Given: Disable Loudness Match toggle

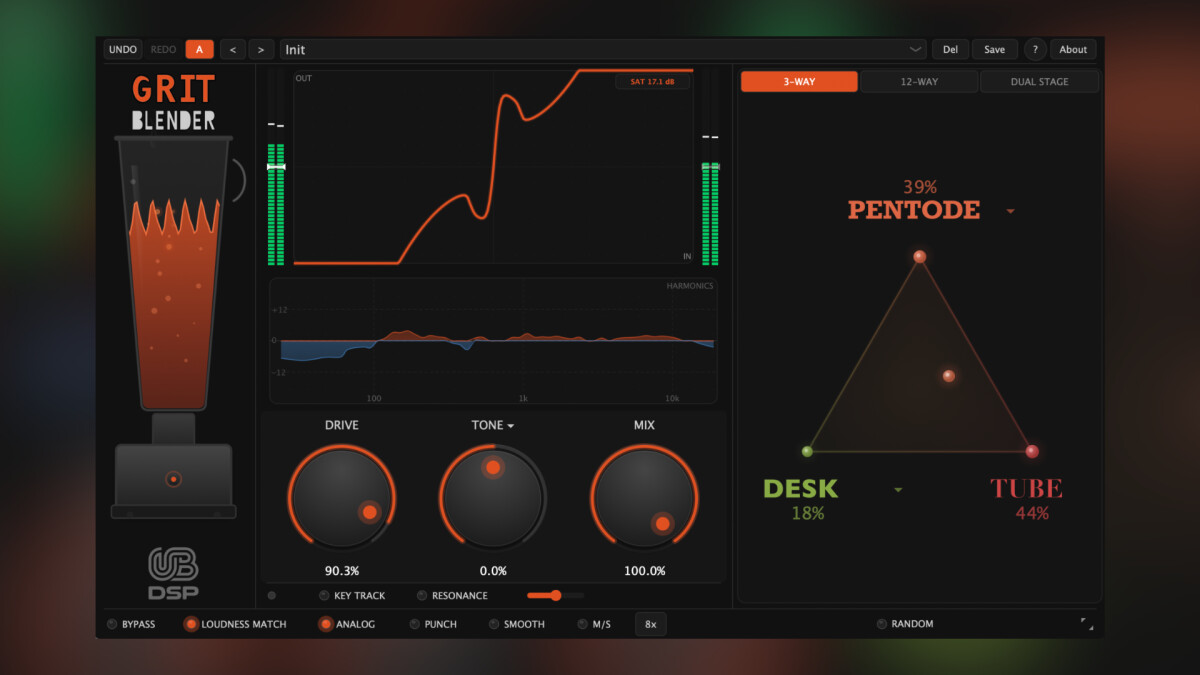Looking at the screenshot, I should [x=191, y=624].
